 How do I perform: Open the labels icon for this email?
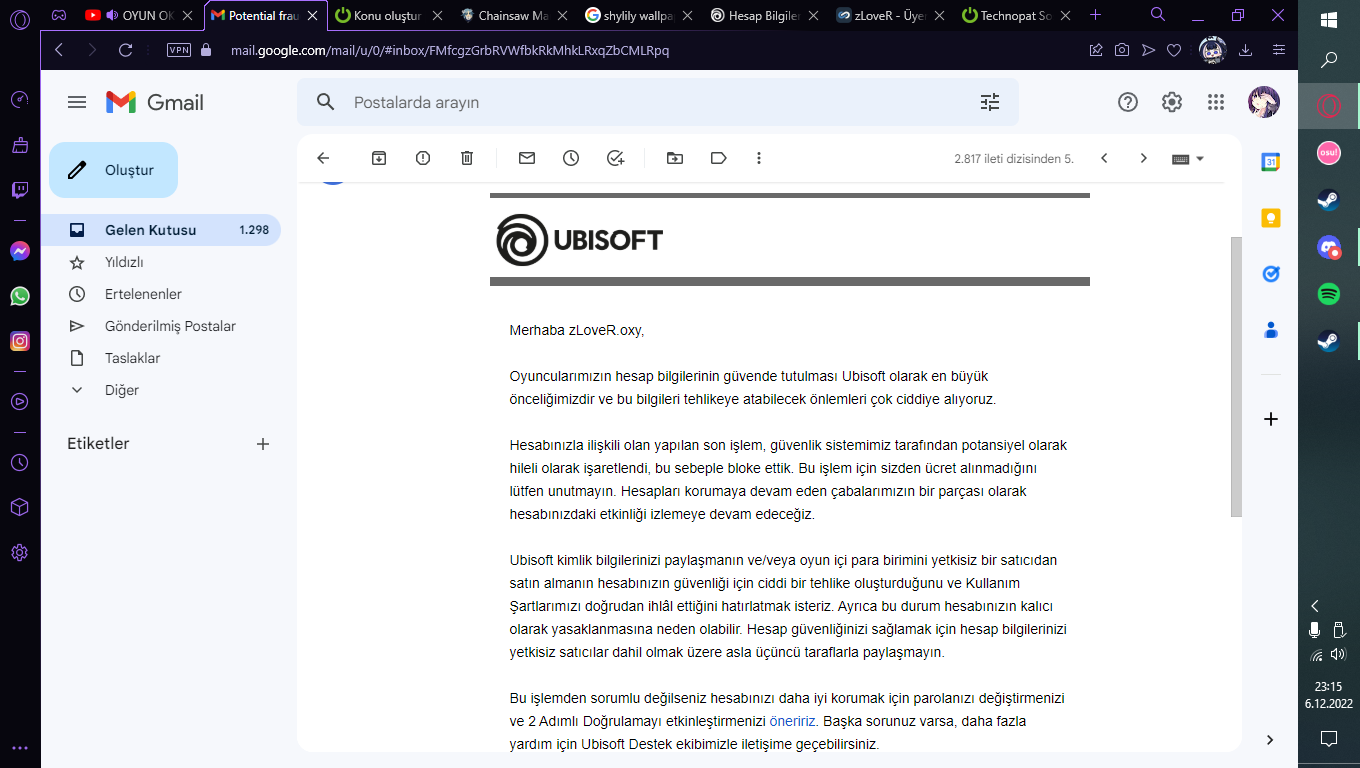[719, 158]
